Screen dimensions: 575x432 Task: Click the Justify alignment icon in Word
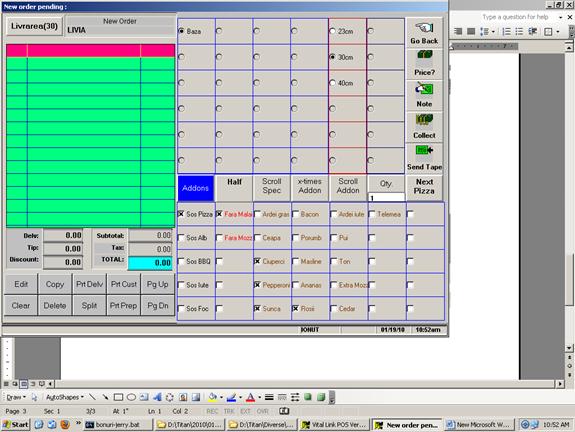(471, 32)
